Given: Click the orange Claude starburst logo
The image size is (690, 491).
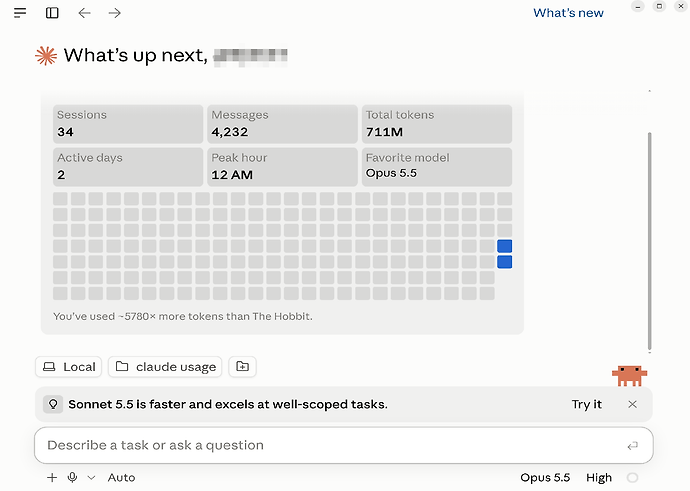Looking at the screenshot, I should click(x=46, y=56).
